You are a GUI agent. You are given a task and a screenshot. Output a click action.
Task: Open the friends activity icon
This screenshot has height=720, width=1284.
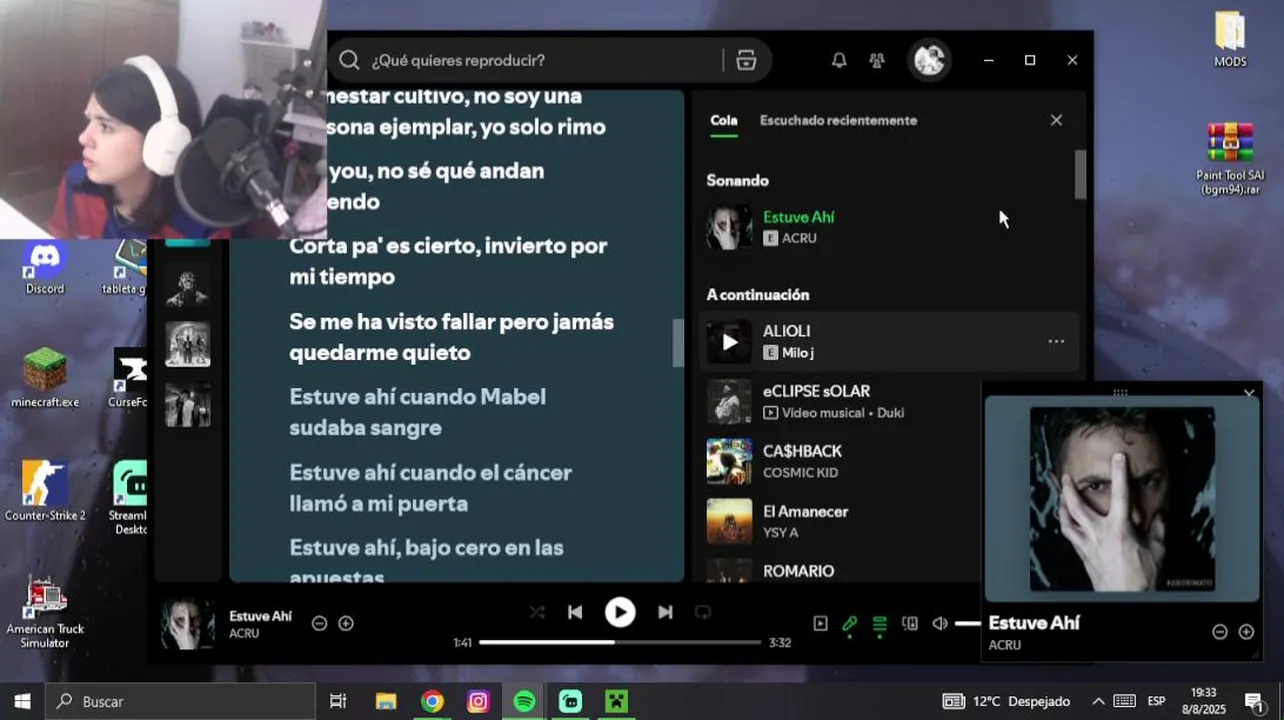877,60
